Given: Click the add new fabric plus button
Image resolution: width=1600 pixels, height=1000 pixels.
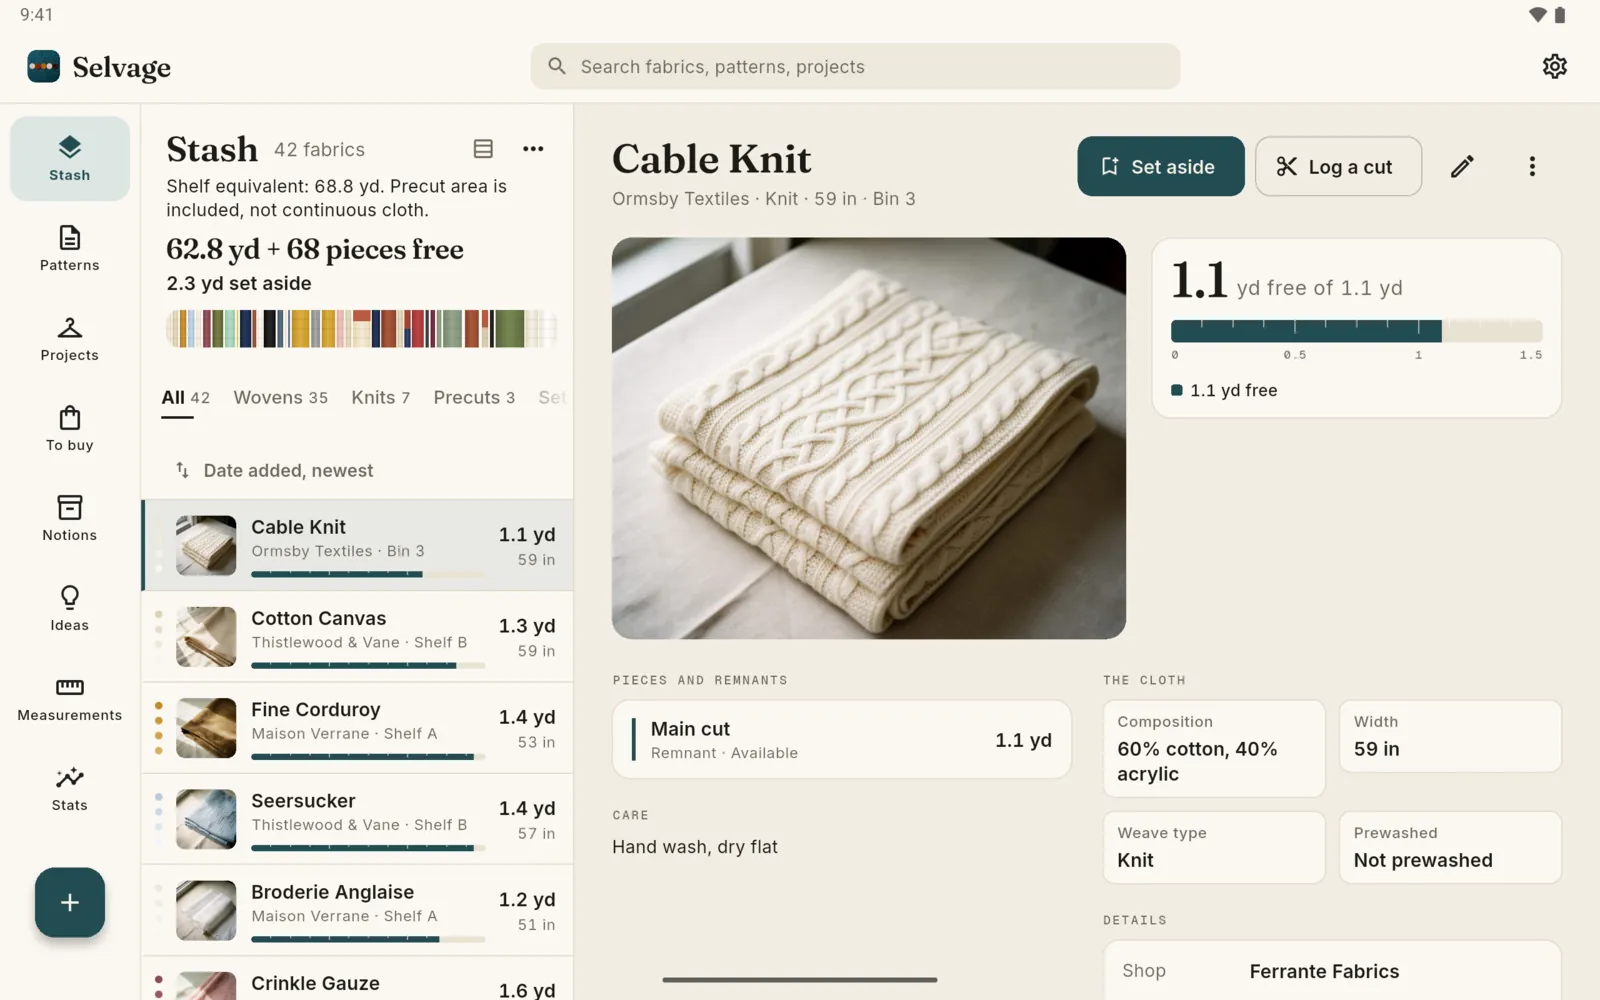Looking at the screenshot, I should [x=70, y=902].
